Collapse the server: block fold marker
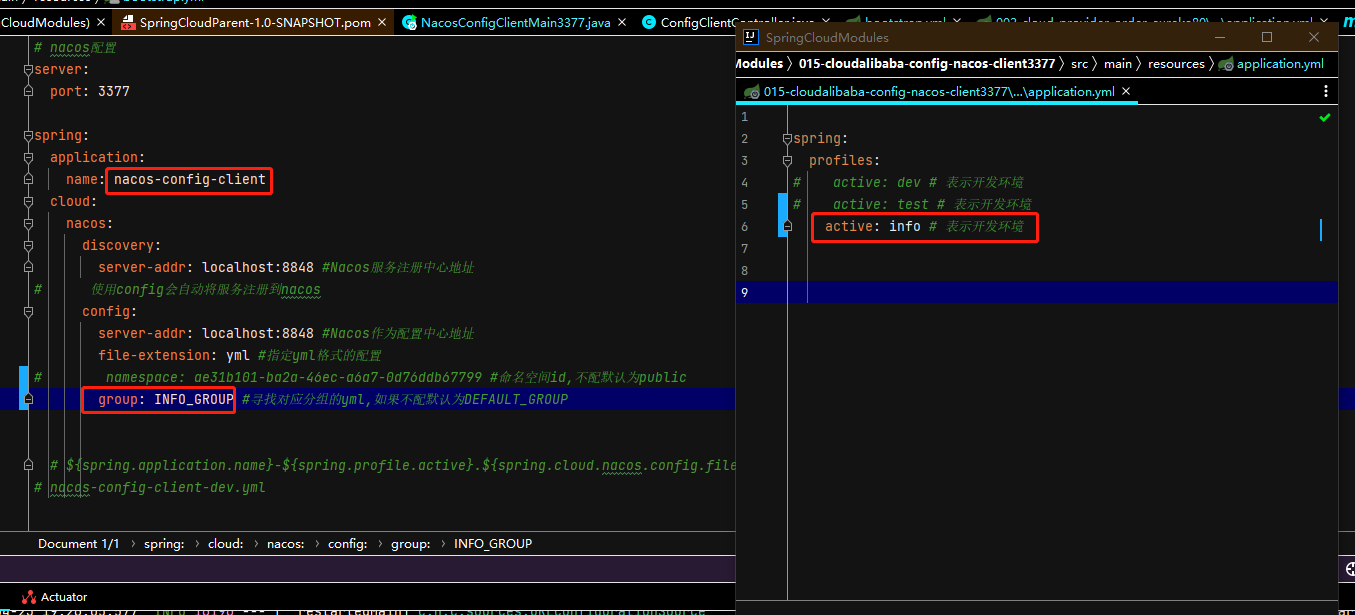 (x=28, y=70)
